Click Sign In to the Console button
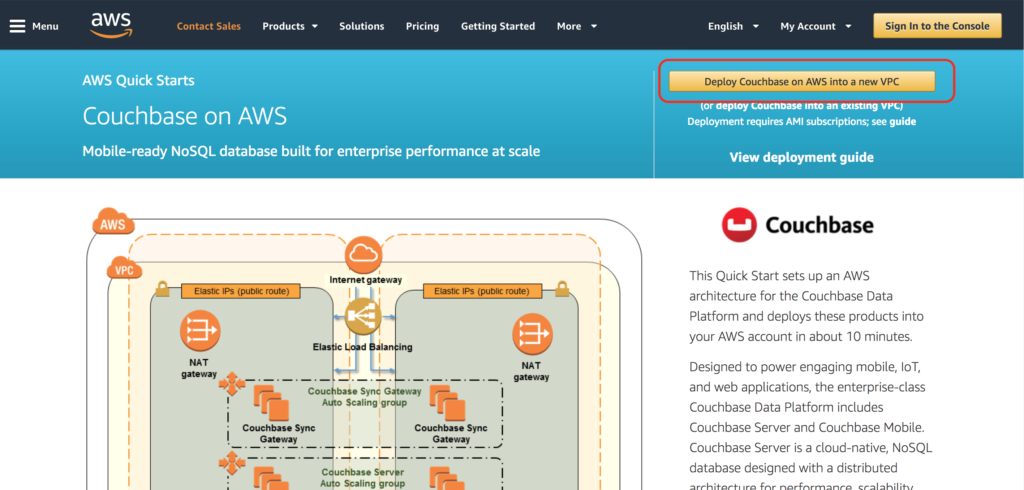 (937, 26)
